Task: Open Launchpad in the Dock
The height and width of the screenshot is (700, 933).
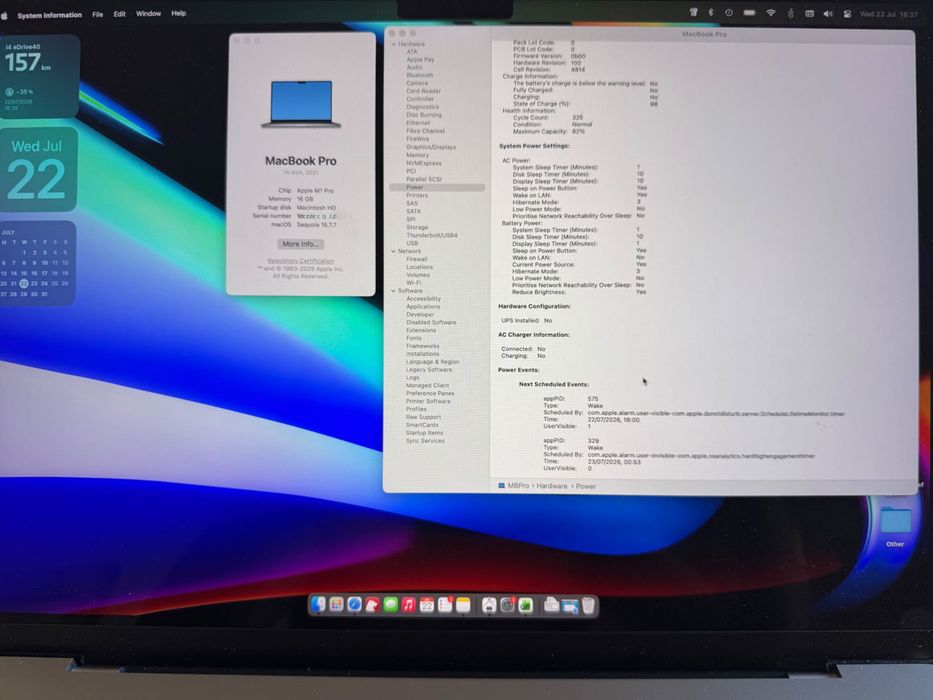Action: click(336, 605)
